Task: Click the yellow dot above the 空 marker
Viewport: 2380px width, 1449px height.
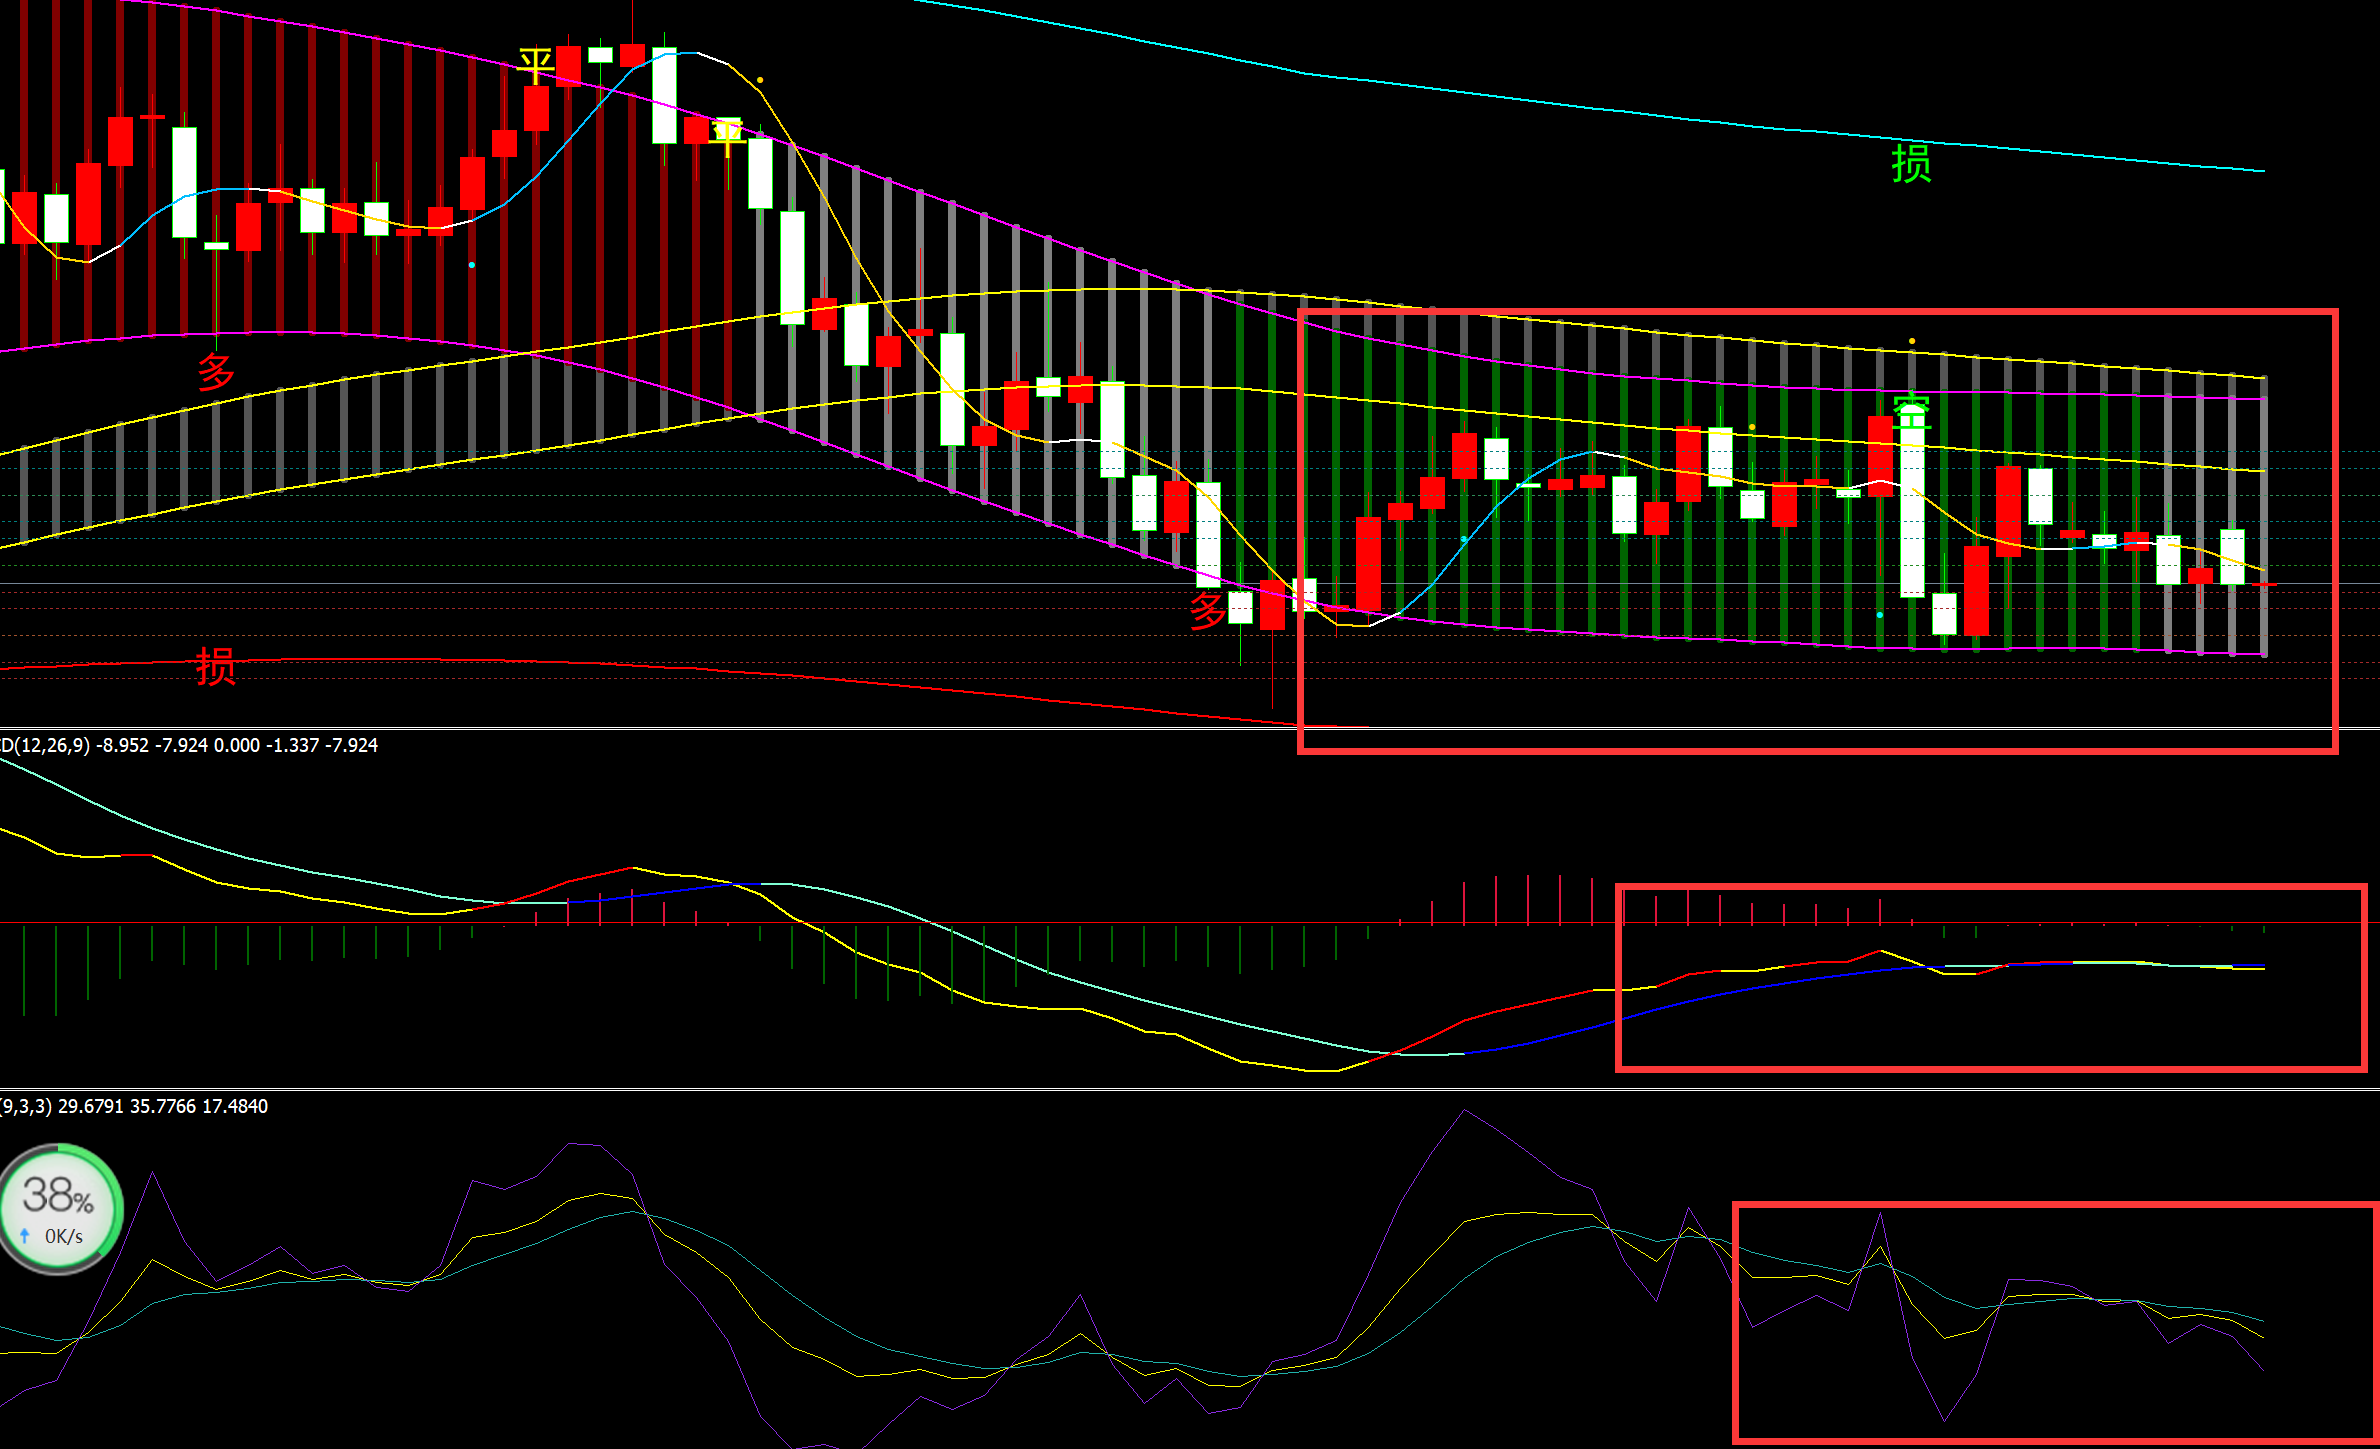Action: 1912,342
